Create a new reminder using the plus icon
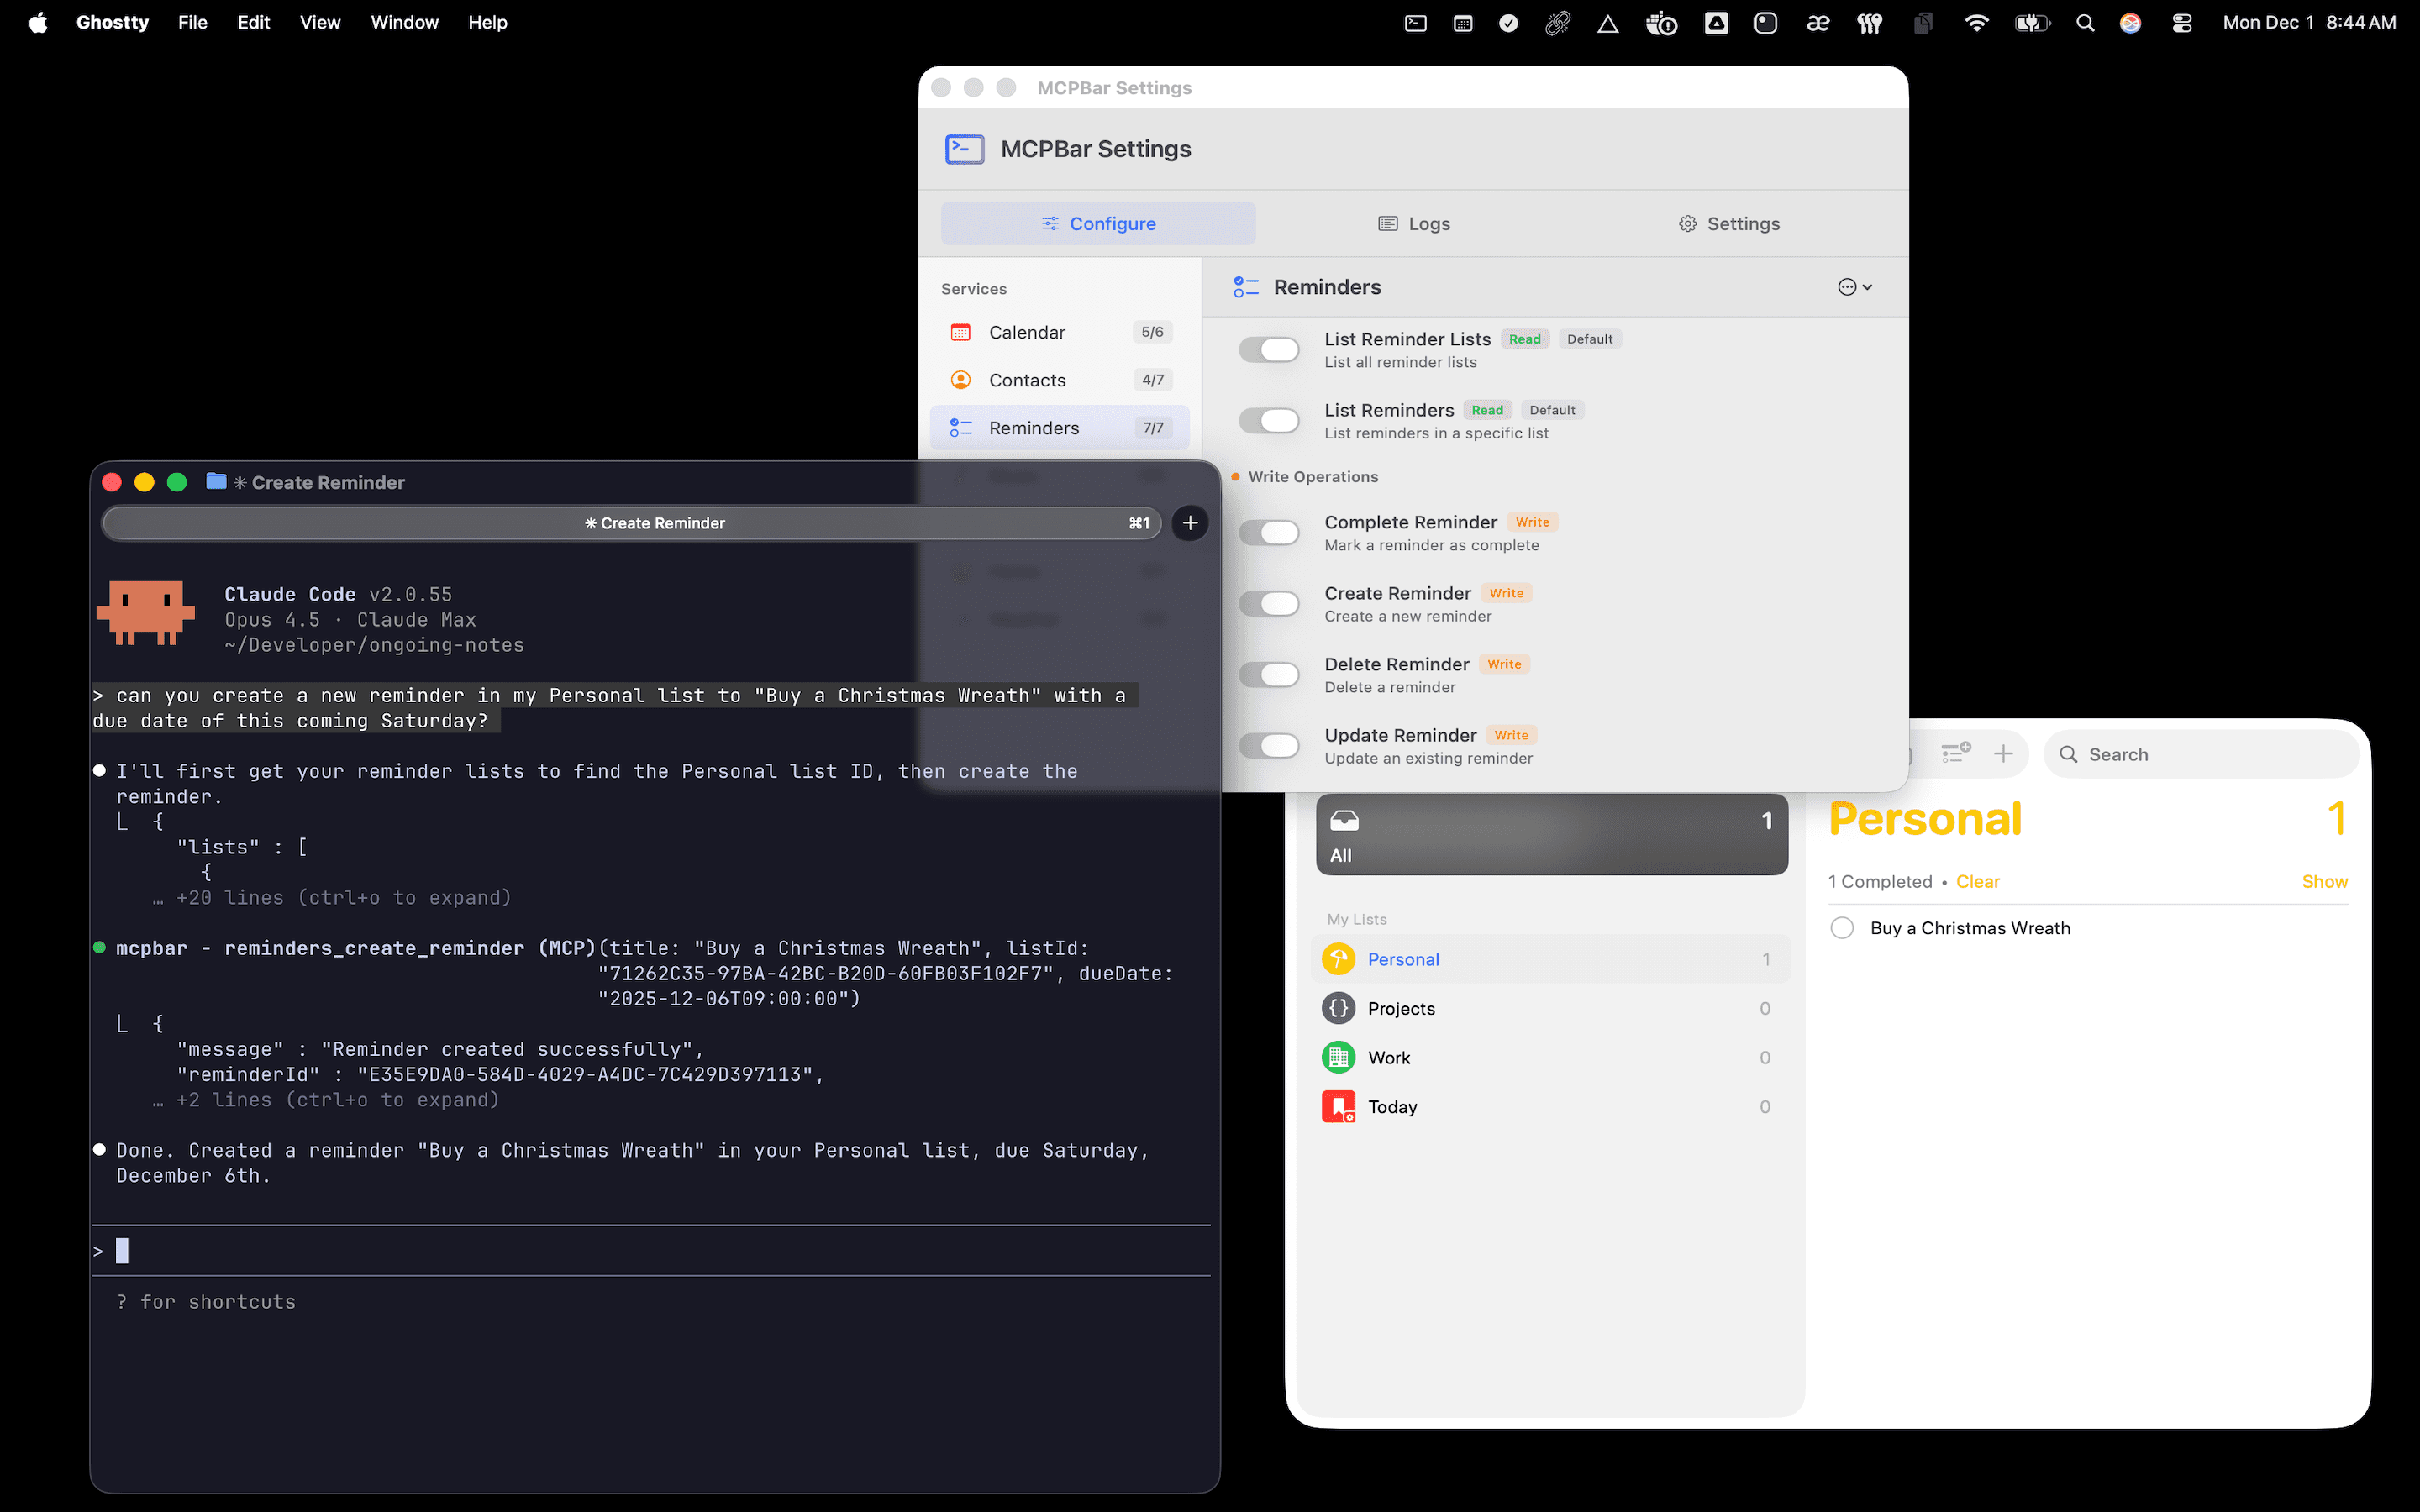 point(2004,753)
